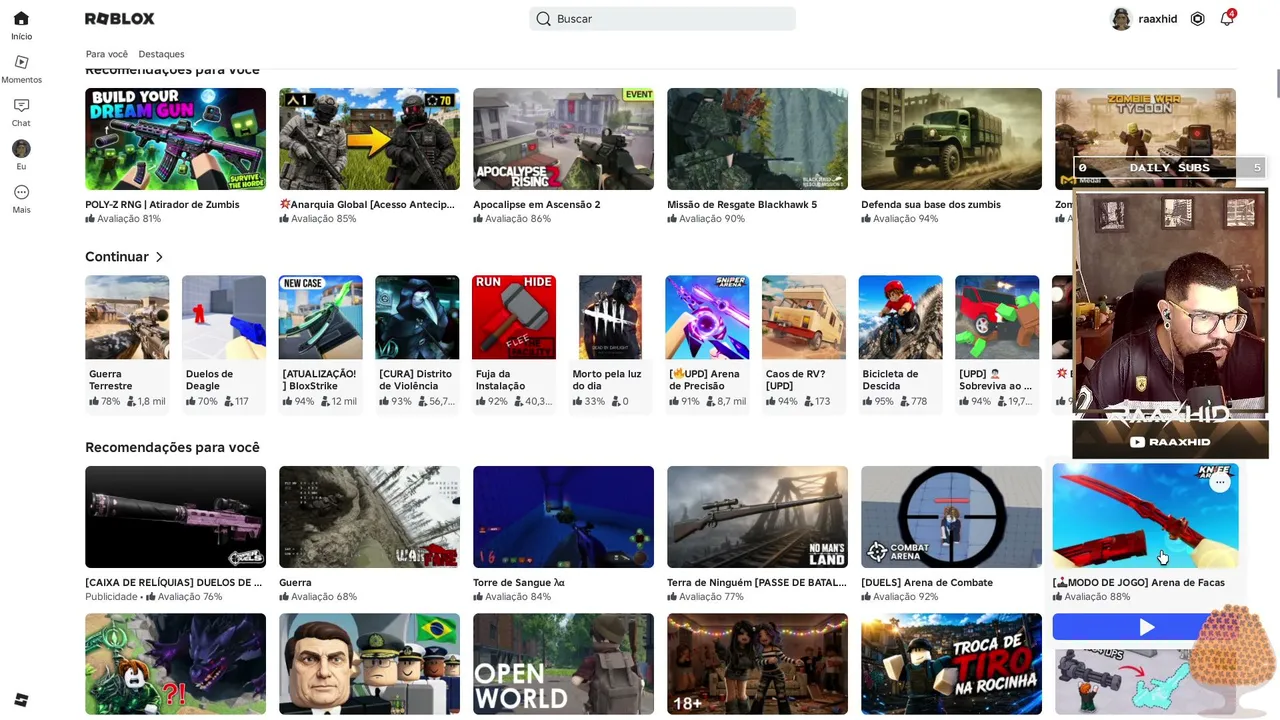Open POLY-Z RNG Build Your Dream Gun thumbnail
Screen dimensions: 1280x720
(175, 139)
